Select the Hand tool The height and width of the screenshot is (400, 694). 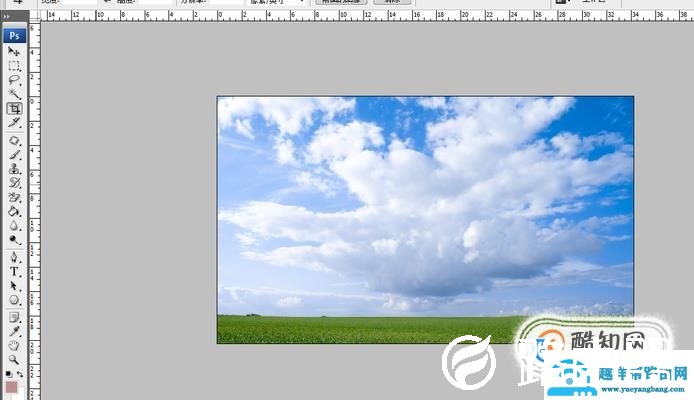(x=14, y=346)
